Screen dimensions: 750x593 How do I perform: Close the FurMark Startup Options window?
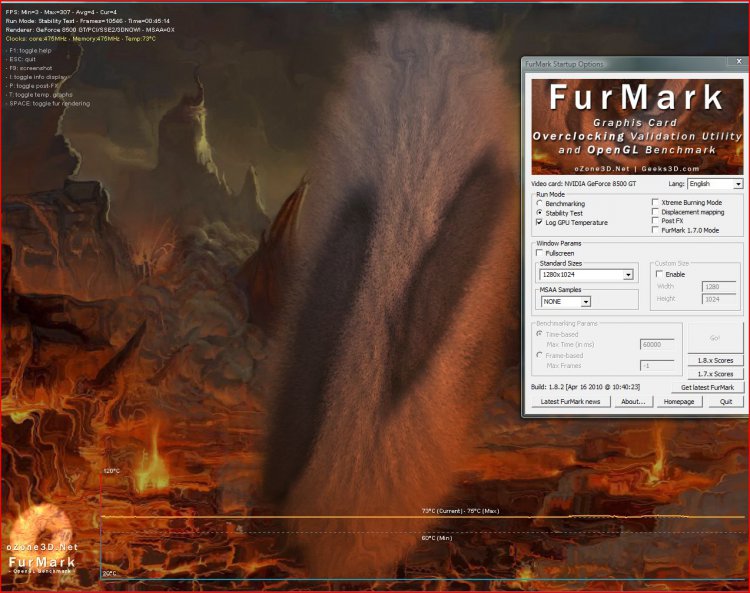click(739, 62)
